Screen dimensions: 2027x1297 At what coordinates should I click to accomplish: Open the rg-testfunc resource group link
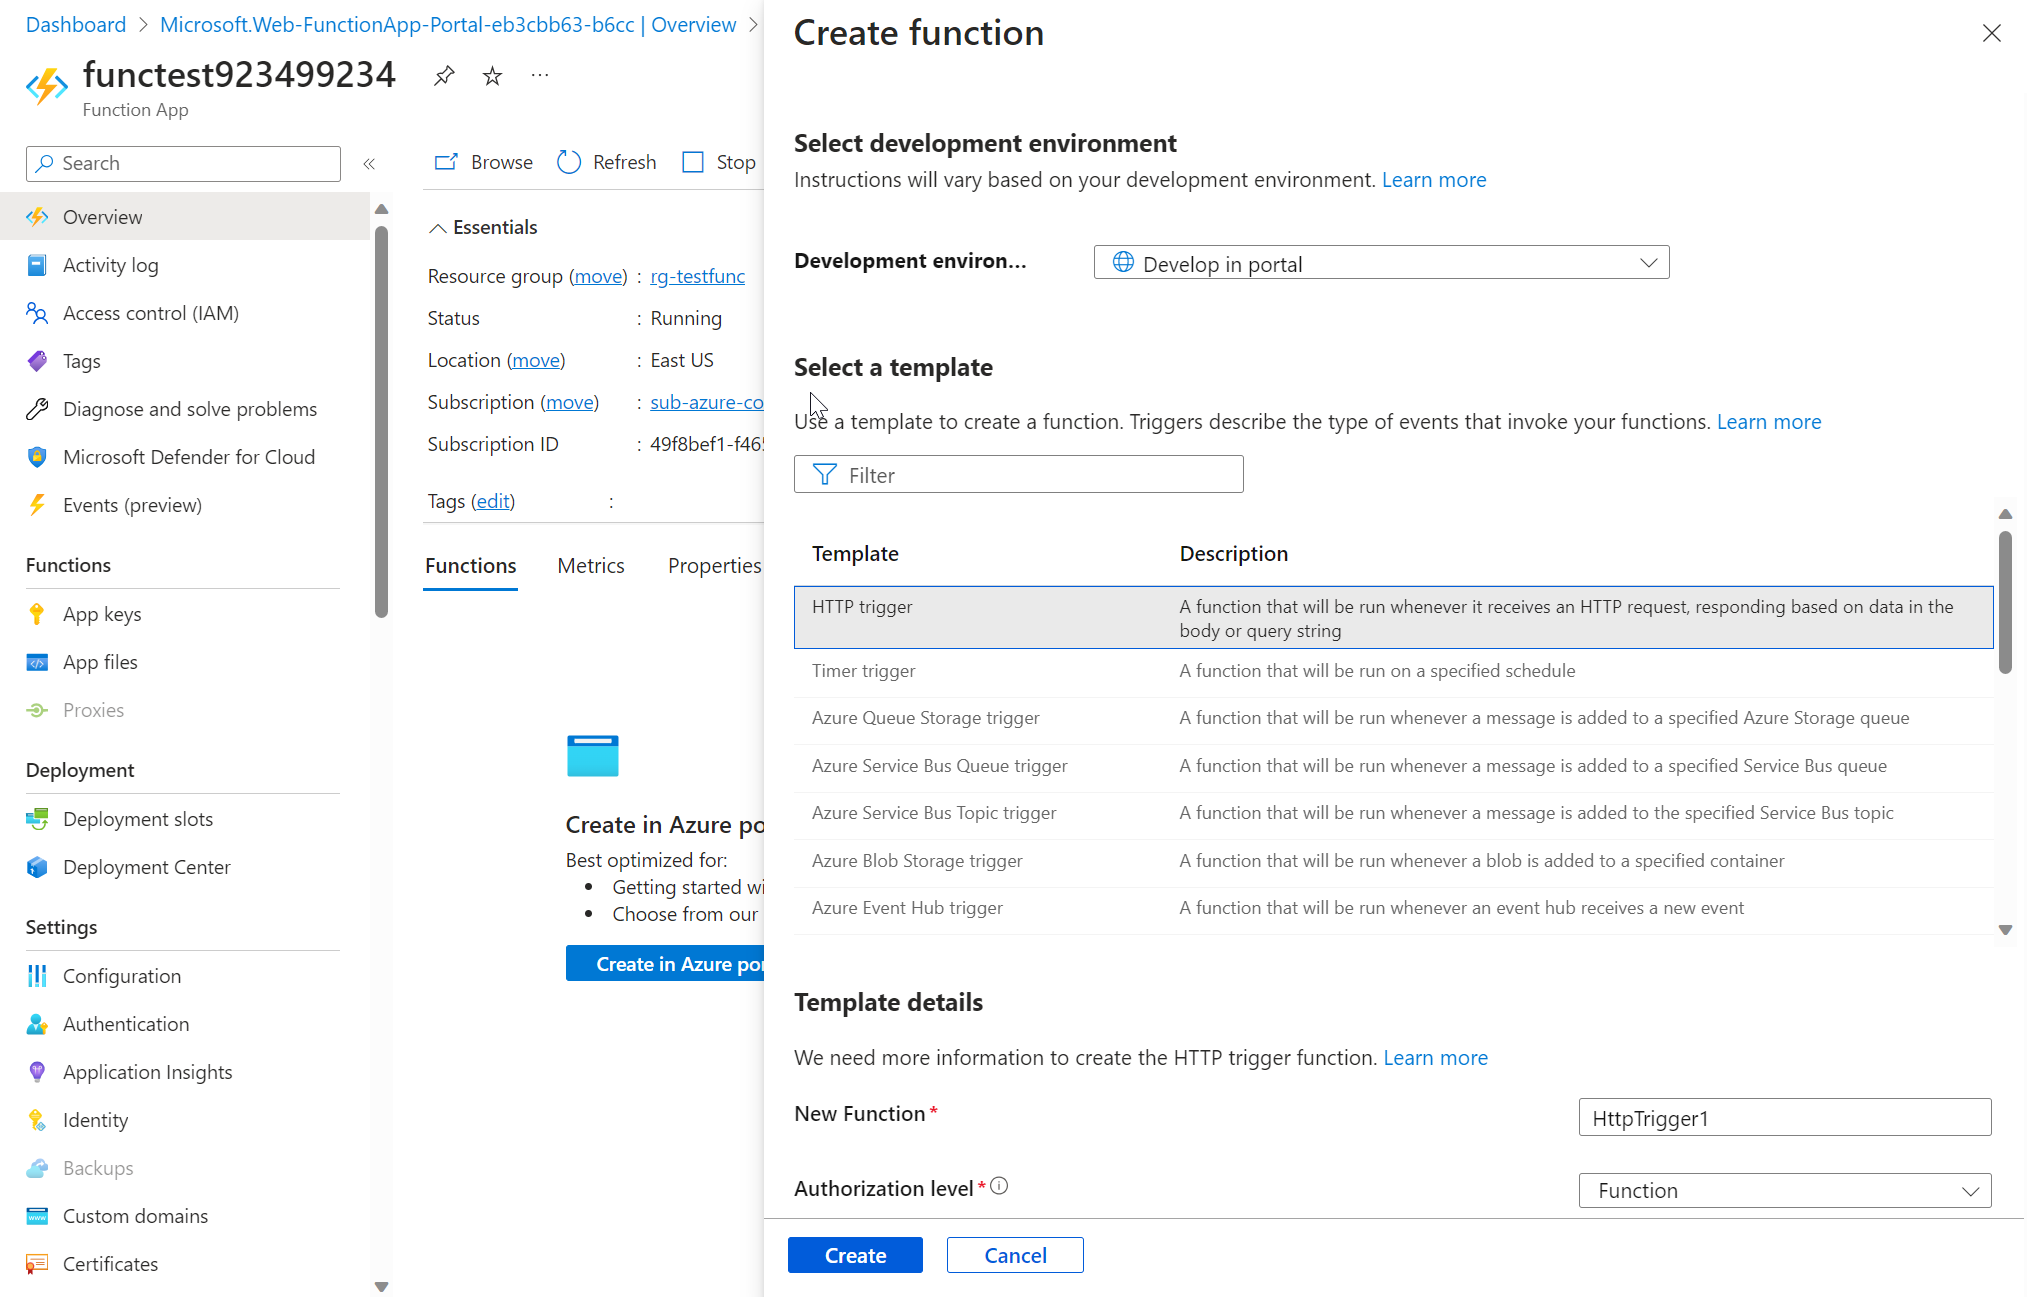[698, 276]
